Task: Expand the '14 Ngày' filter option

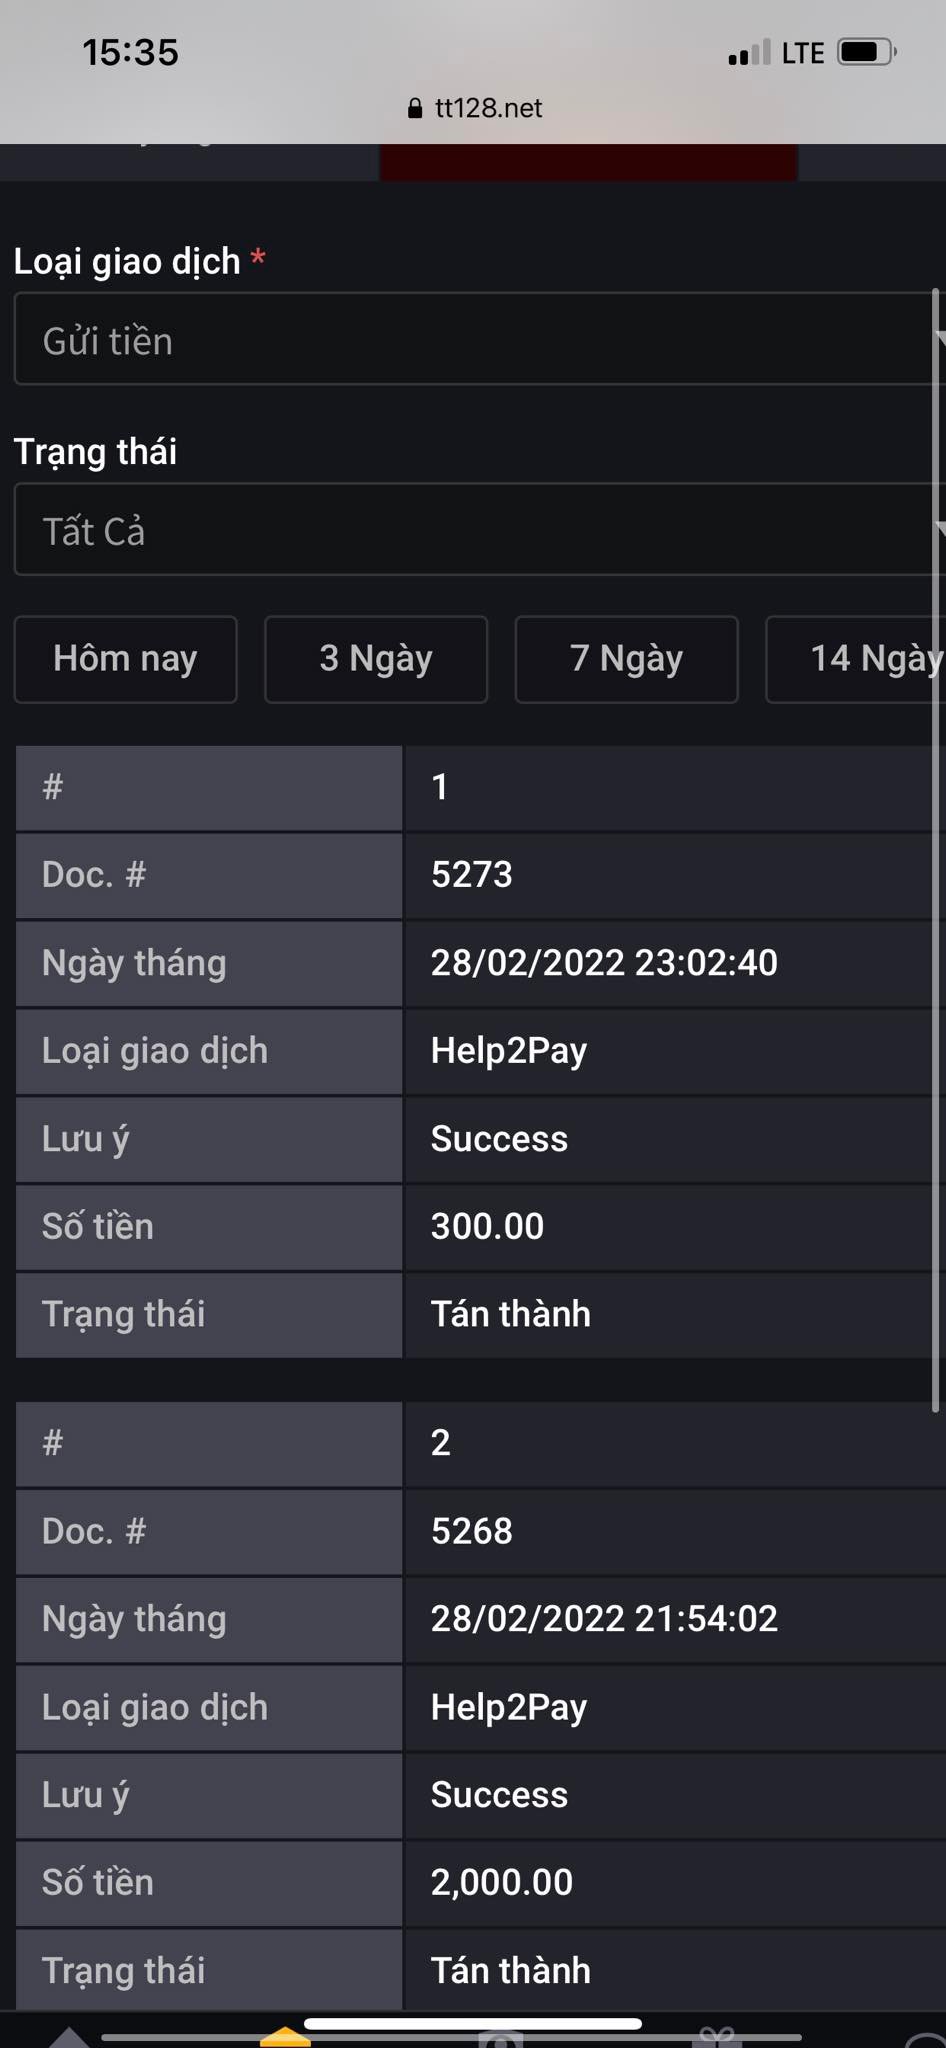Action: click(870, 659)
